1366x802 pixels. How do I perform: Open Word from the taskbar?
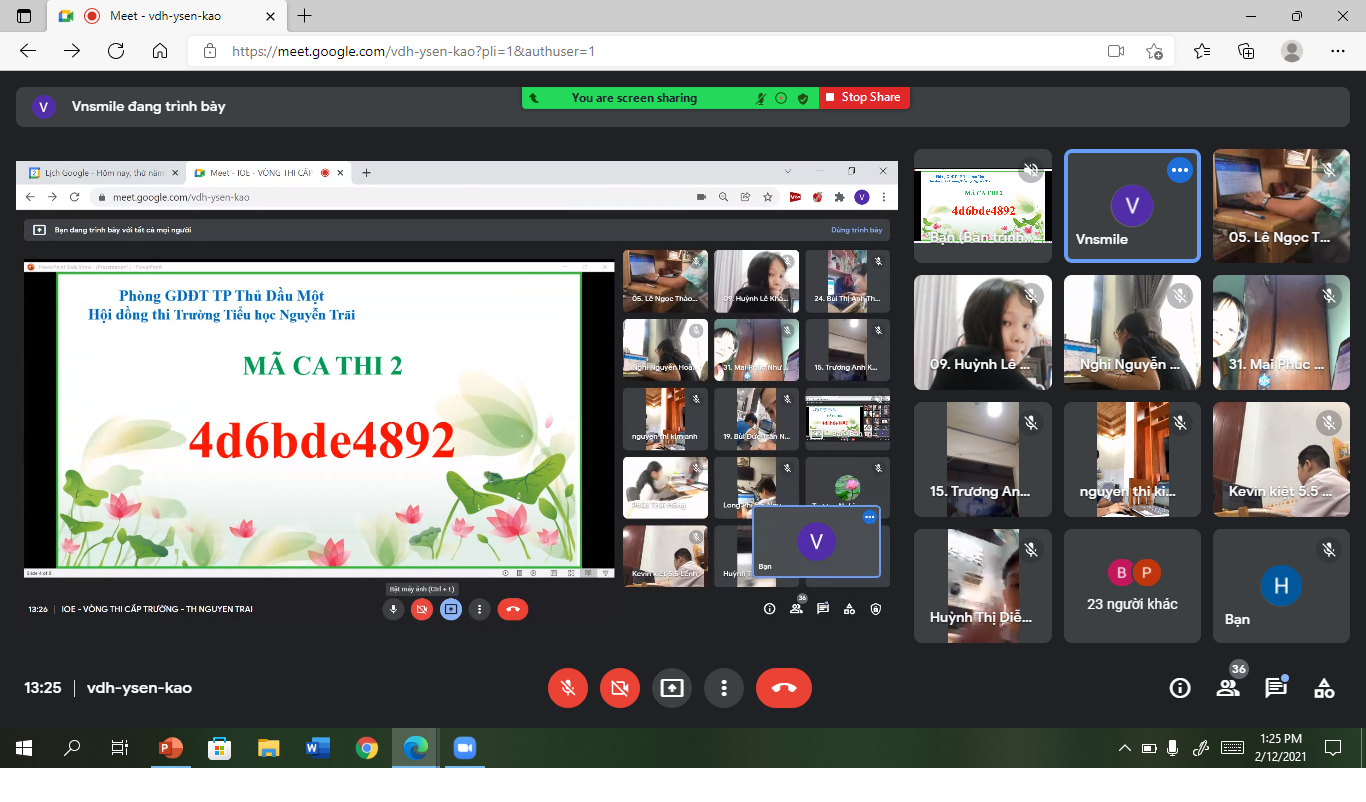coord(318,748)
